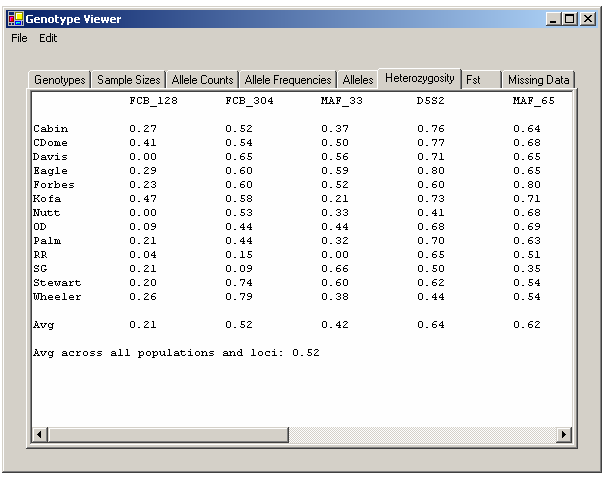Viewport: 603px width, 478px height.
Task: Show the Allele Counts tab
Action: click(203, 80)
